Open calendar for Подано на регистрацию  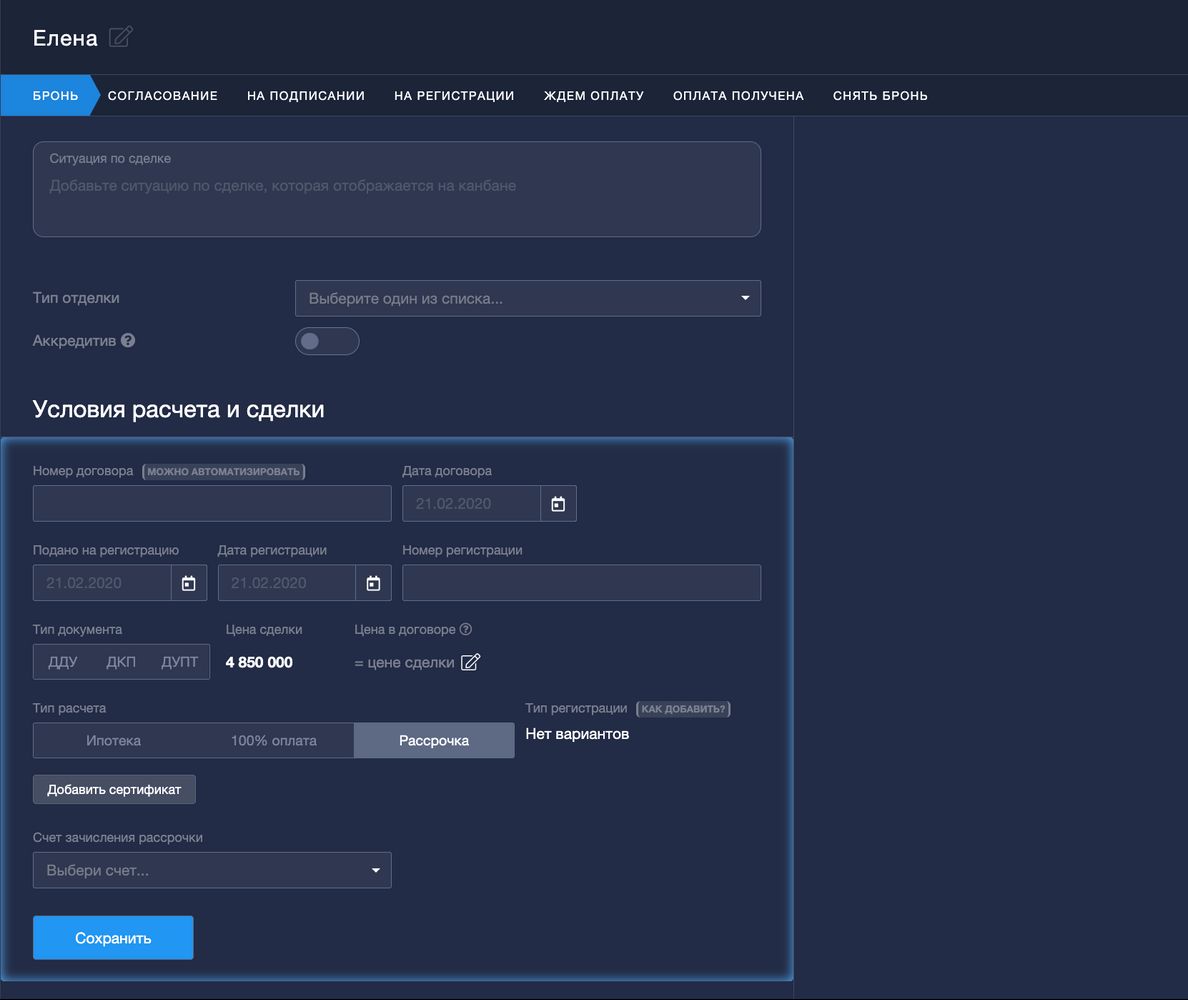[189, 583]
